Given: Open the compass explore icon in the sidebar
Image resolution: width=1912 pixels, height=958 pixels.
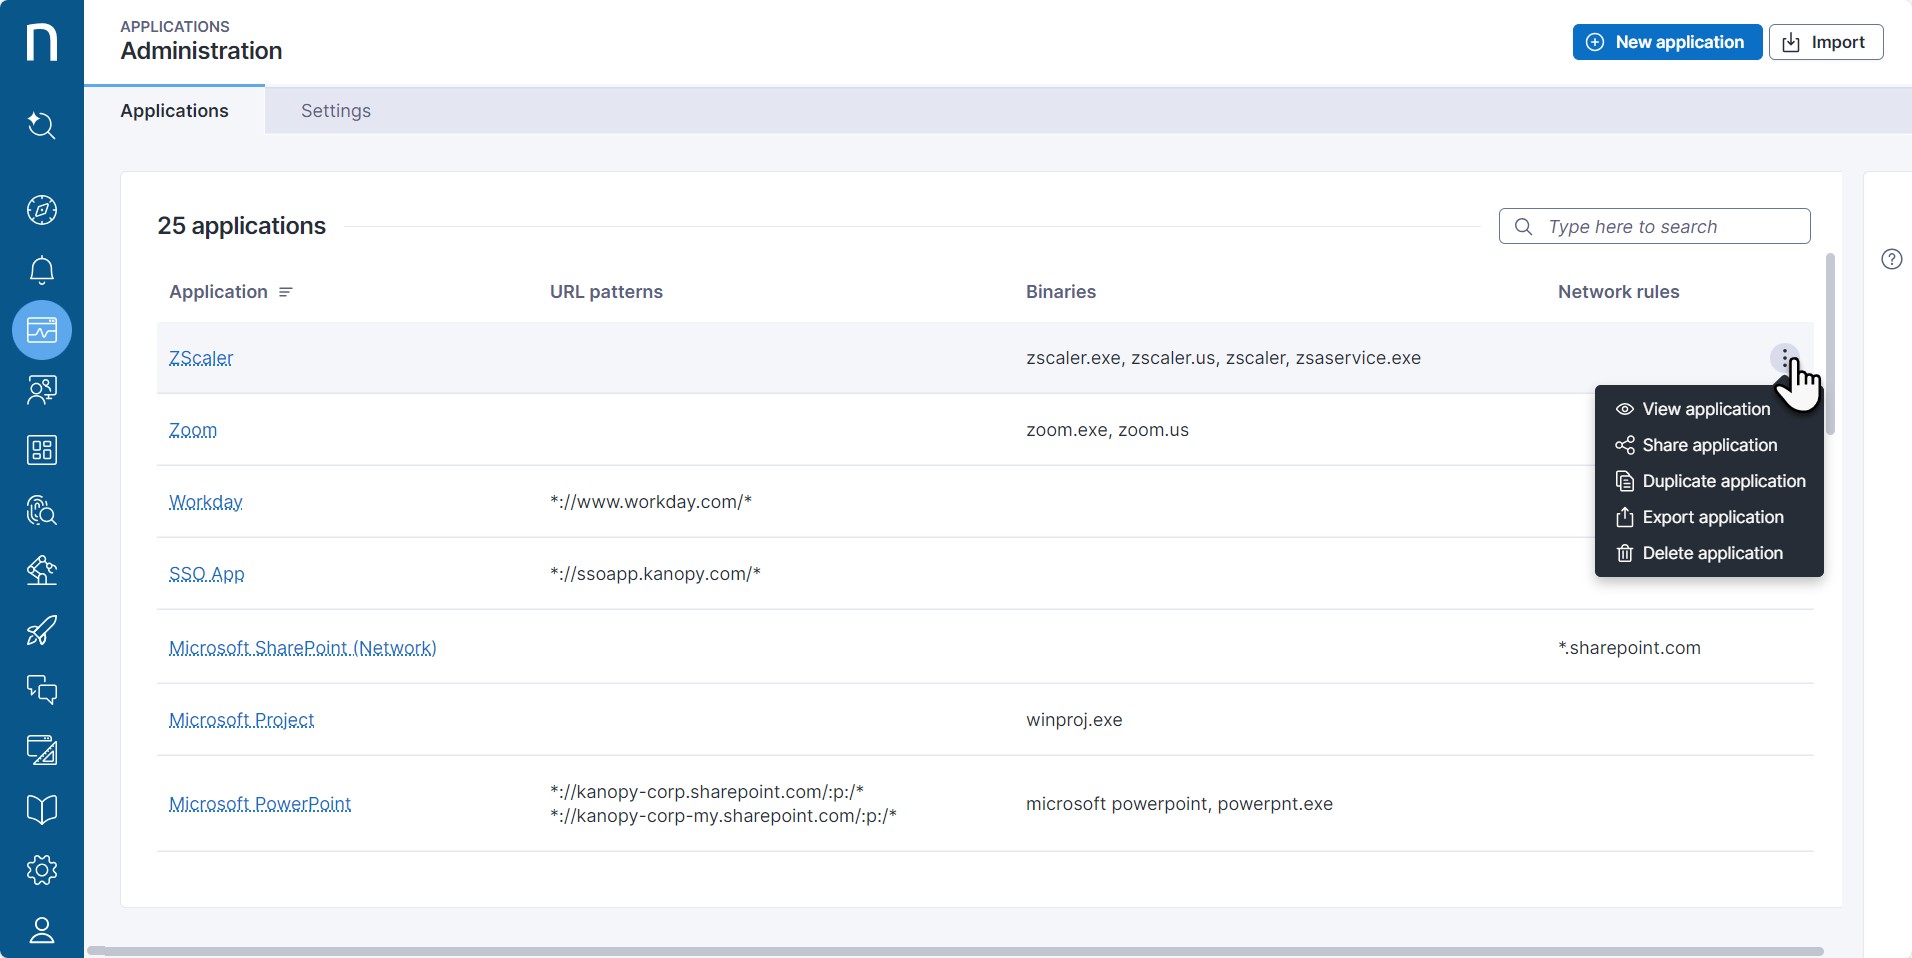Looking at the screenshot, I should click(x=42, y=210).
